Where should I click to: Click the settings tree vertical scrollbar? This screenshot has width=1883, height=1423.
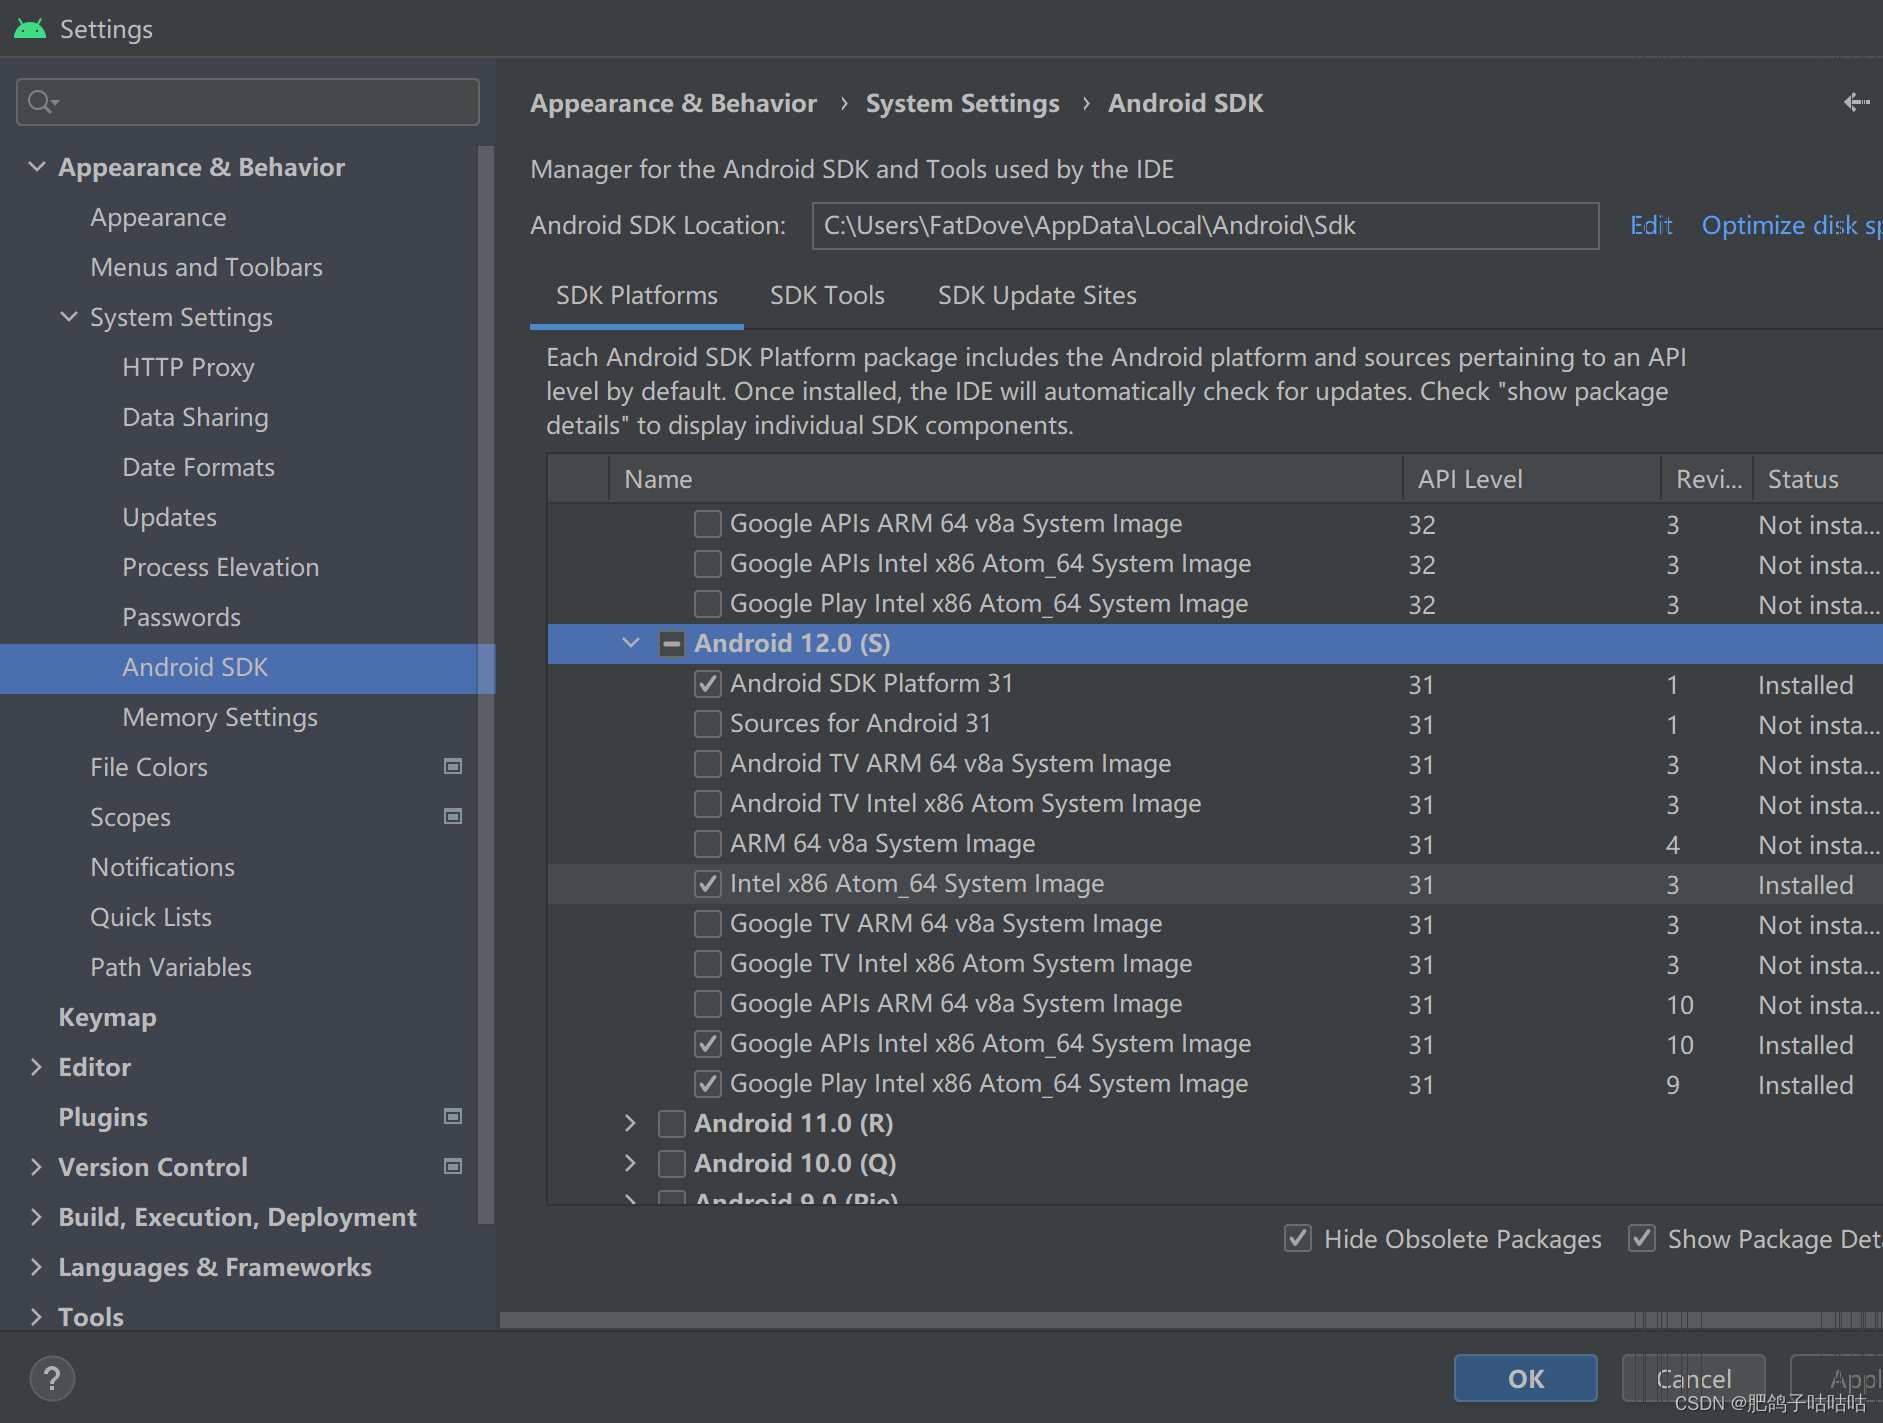point(486,685)
